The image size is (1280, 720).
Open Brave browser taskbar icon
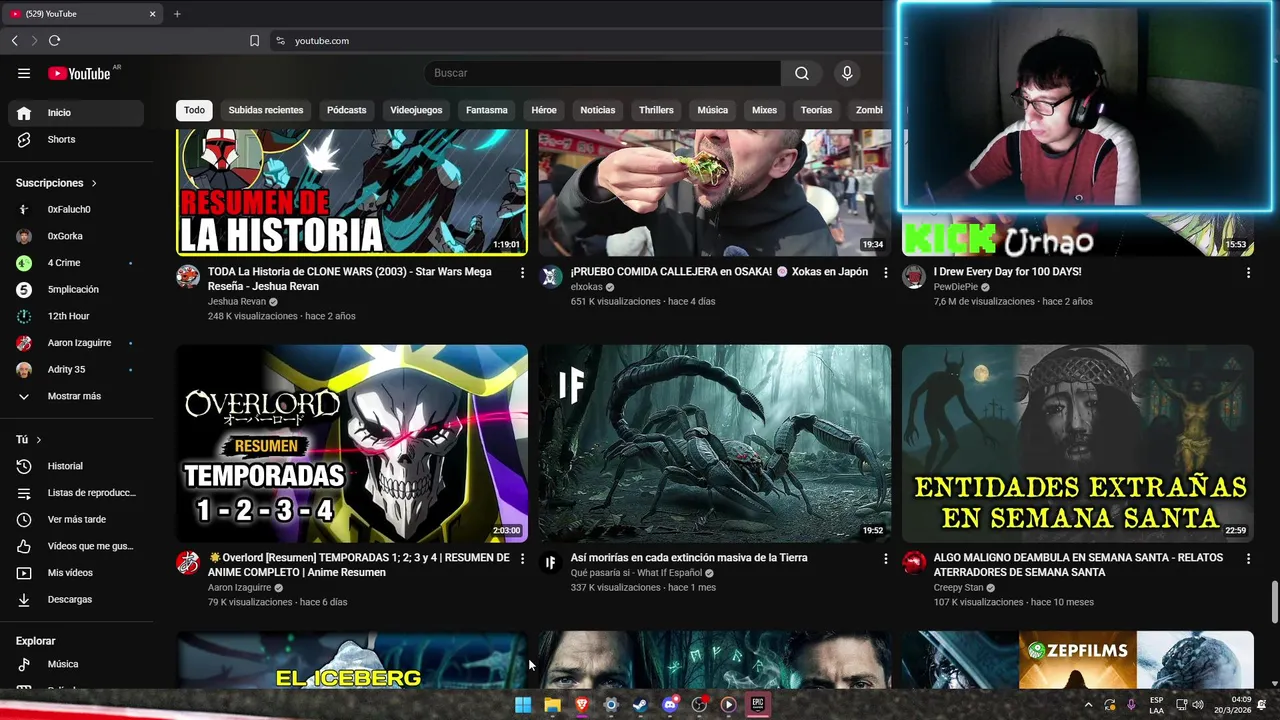pos(582,705)
